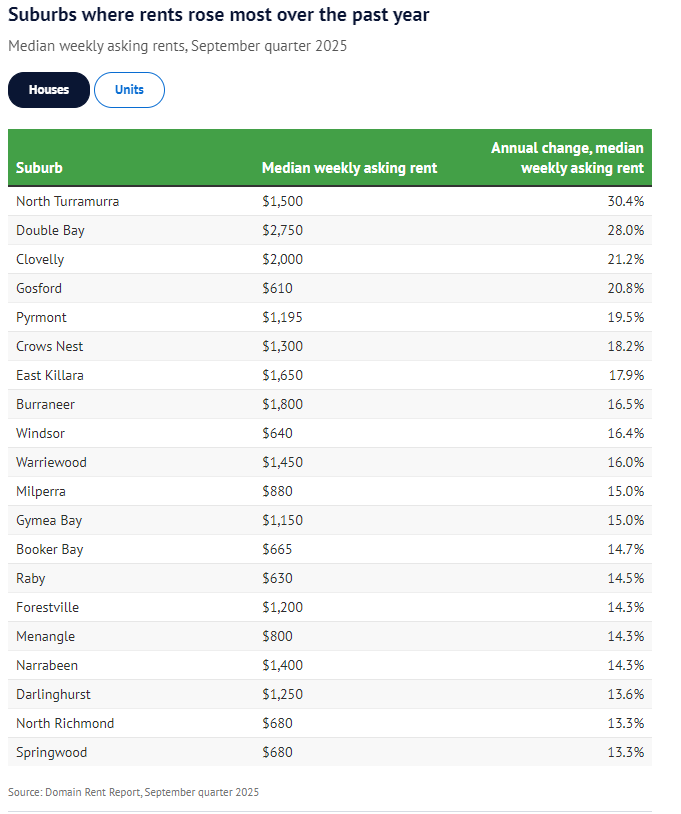
Task: Click the Domain Rent Report source text
Action: [x=133, y=792]
